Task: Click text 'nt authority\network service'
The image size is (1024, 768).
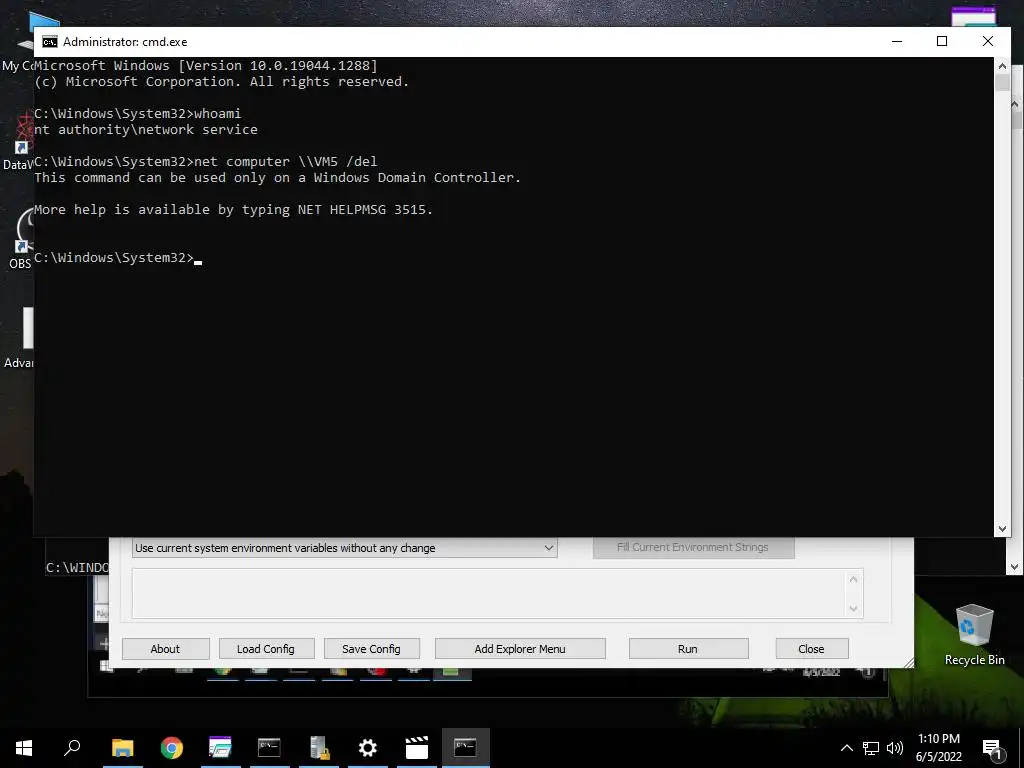Action: click(146, 130)
